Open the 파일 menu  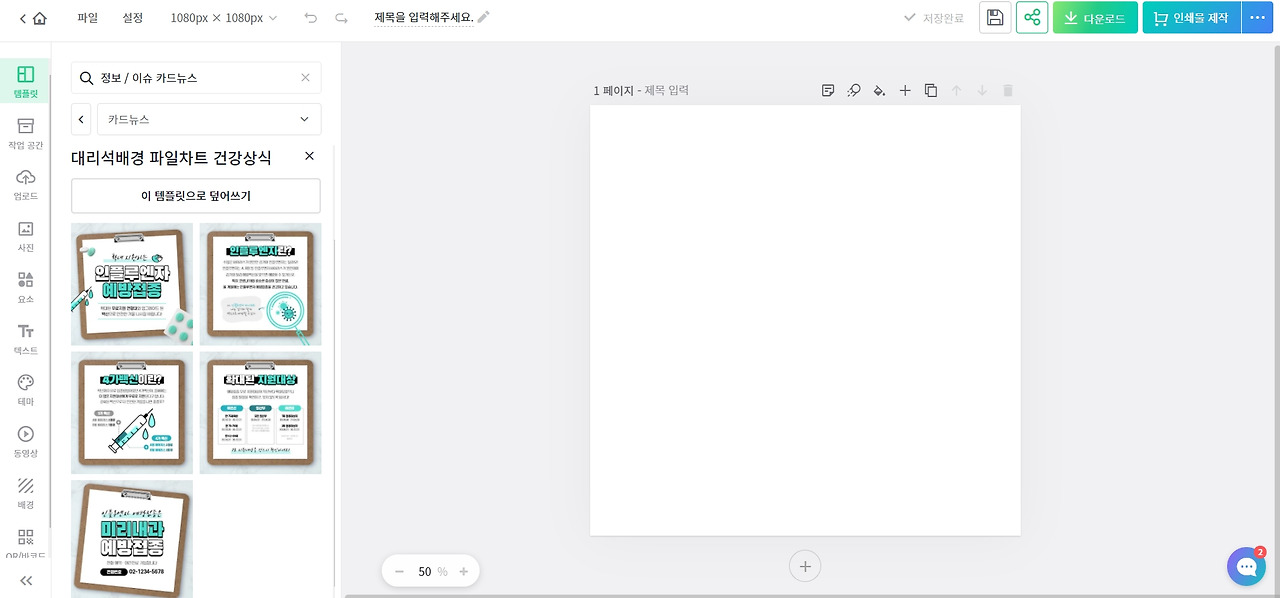pos(86,17)
